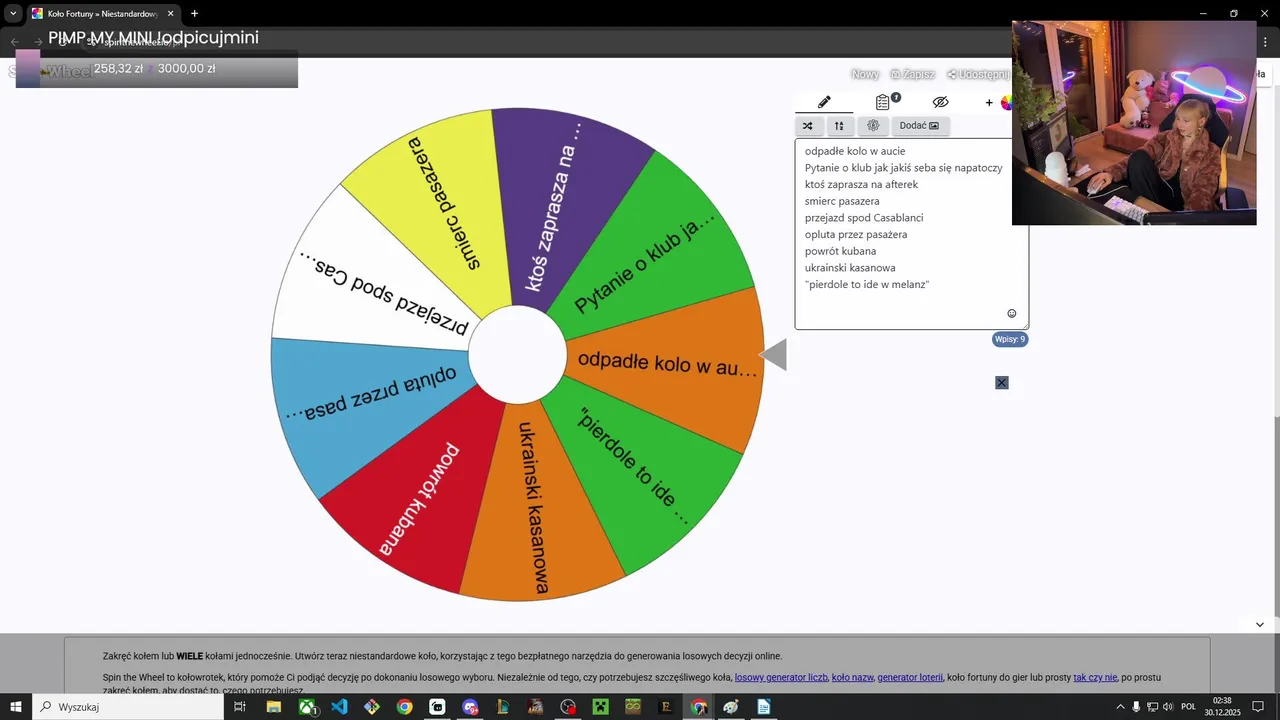Open Task View on the taskbar
This screenshot has height=720, width=1280.
tap(240, 707)
